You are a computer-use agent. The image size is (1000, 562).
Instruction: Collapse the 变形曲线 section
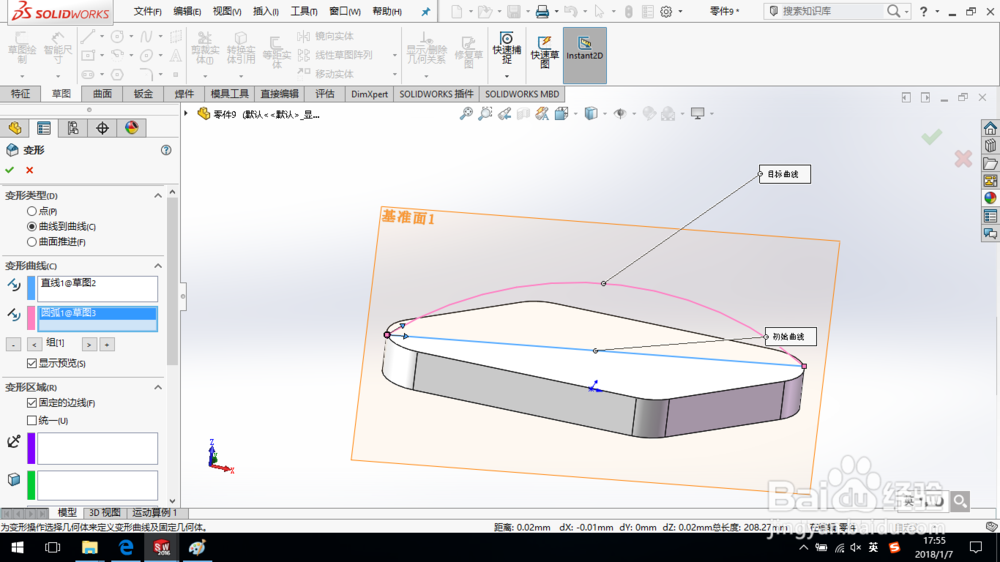pyautogui.click(x=158, y=266)
